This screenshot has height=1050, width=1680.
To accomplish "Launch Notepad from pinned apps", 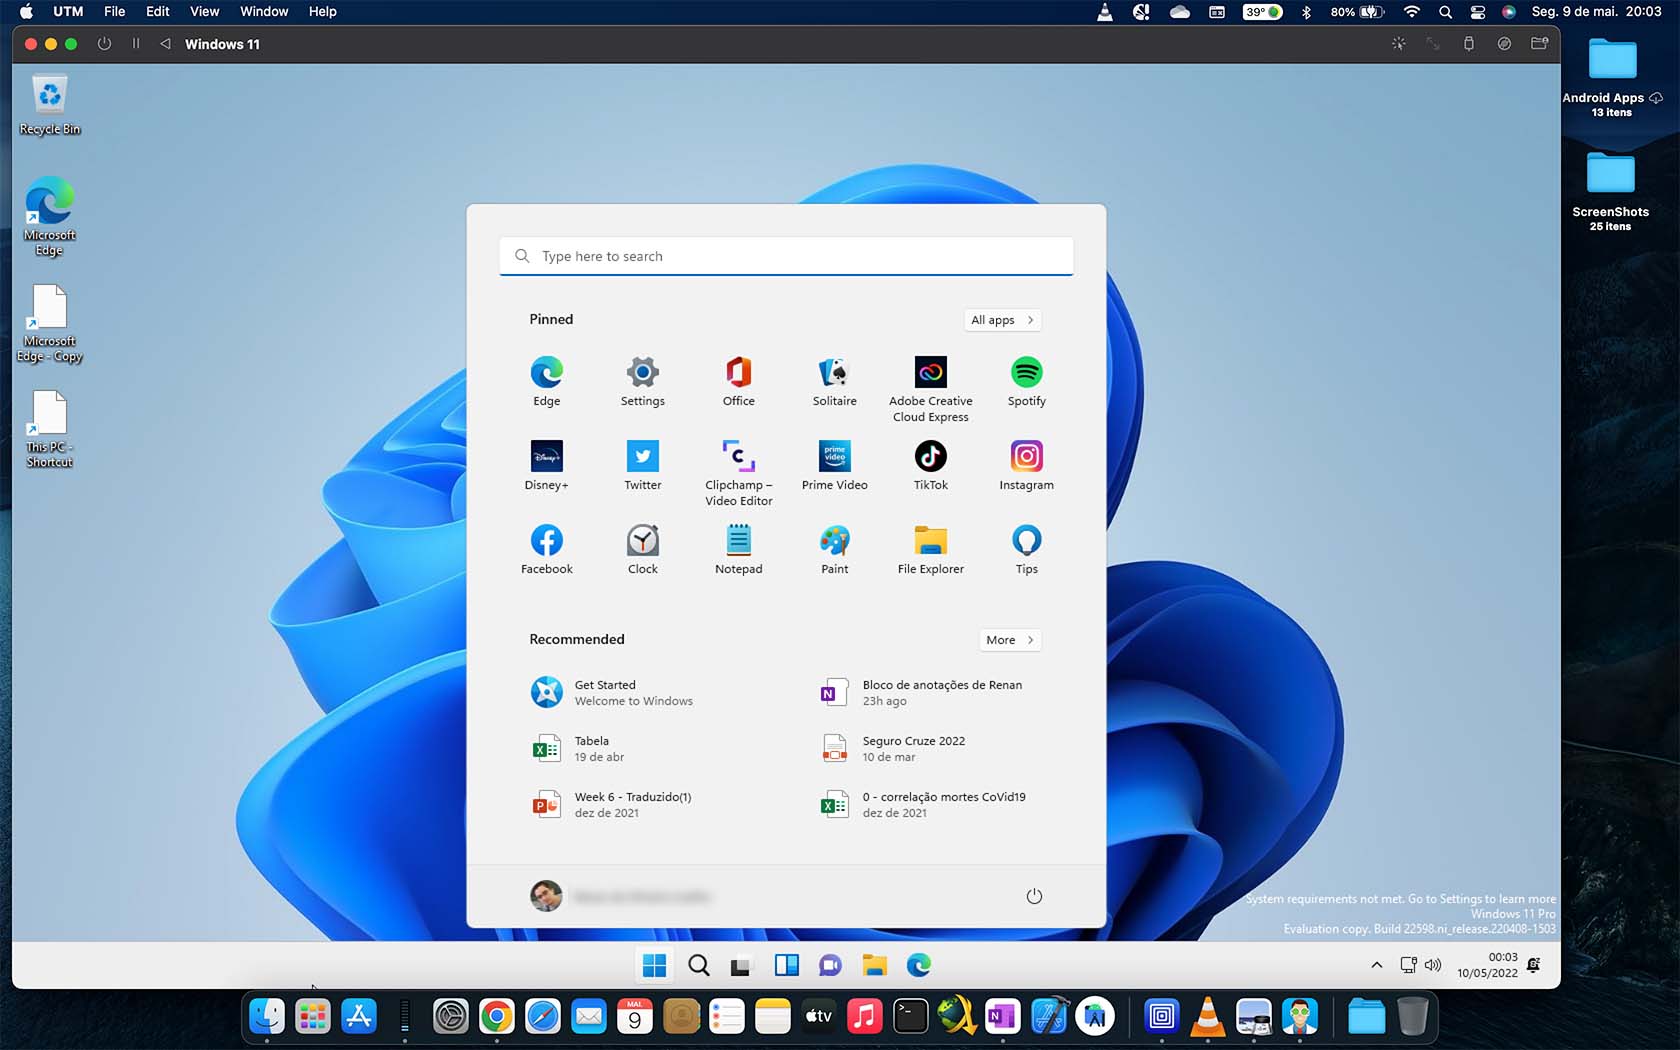I will 738,549.
